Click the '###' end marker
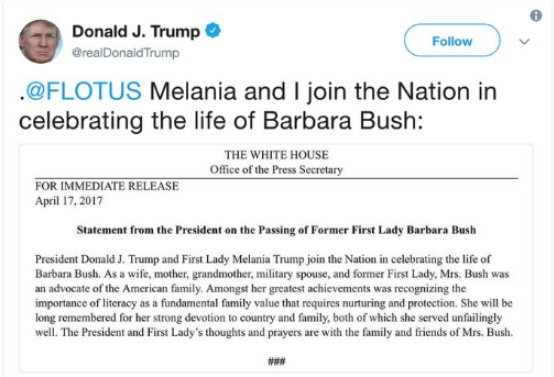Viewport: 554px width, 377px height. click(277, 361)
